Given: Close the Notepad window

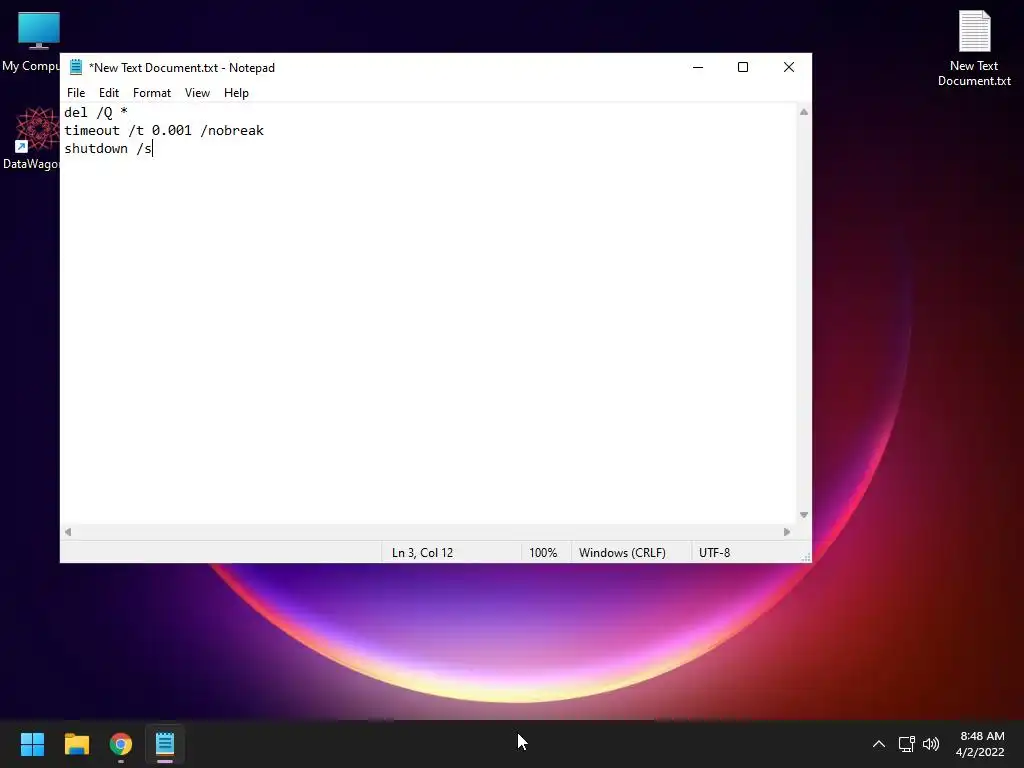Looking at the screenshot, I should point(788,67).
